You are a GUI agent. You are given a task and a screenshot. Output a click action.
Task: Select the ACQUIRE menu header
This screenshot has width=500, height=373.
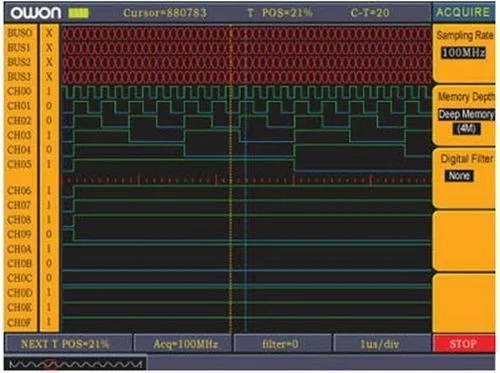(463, 12)
